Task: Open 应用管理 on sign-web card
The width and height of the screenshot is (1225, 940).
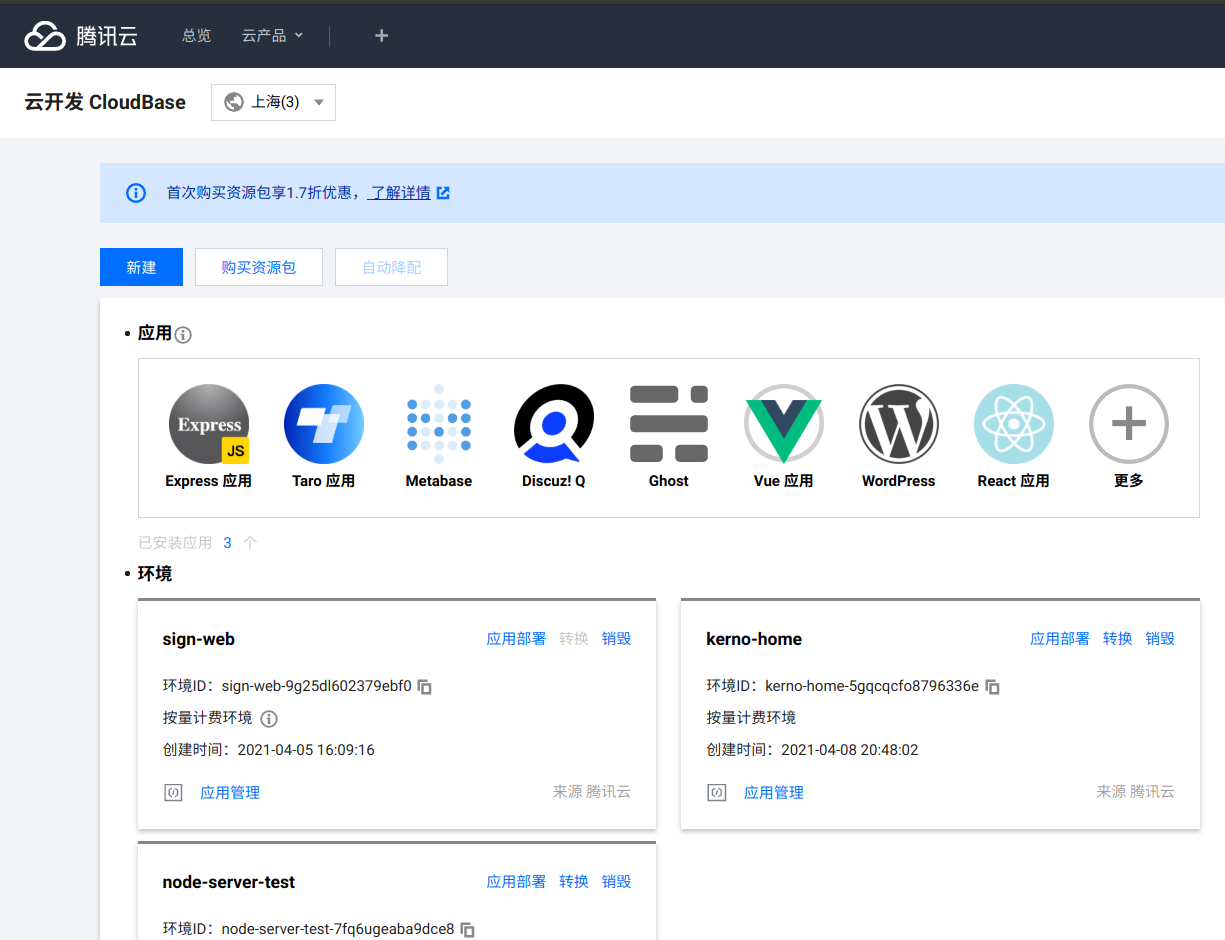Action: pos(230,793)
